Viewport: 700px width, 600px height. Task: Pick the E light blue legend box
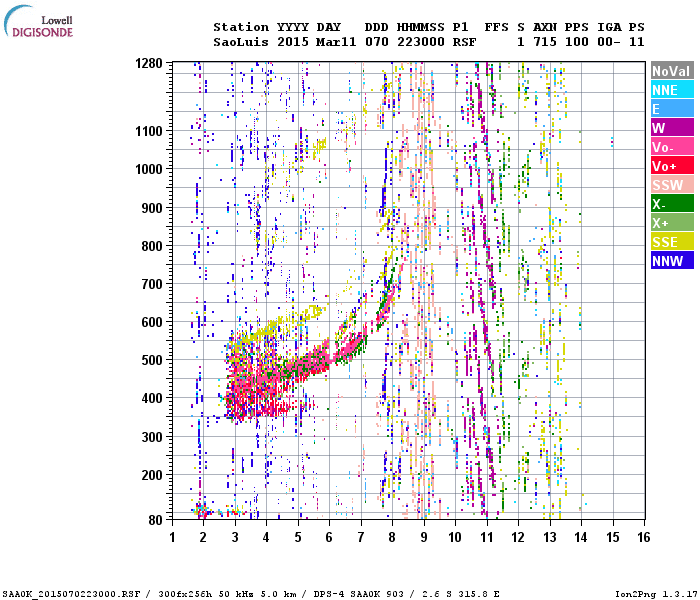tap(672, 109)
